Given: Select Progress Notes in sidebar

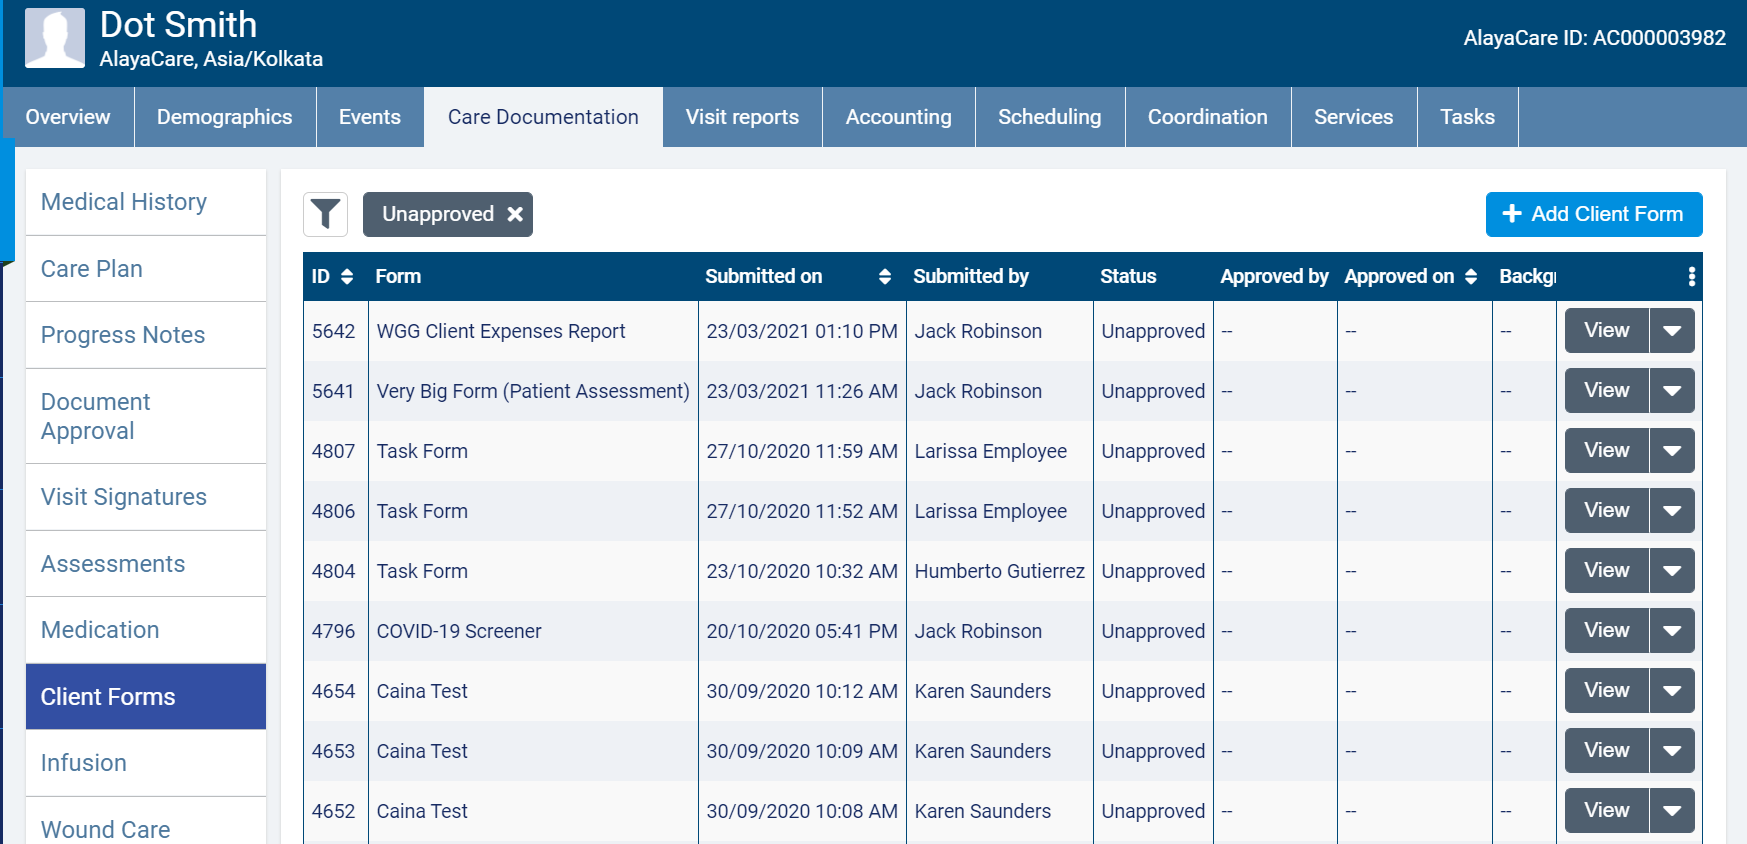Looking at the screenshot, I should (x=123, y=335).
